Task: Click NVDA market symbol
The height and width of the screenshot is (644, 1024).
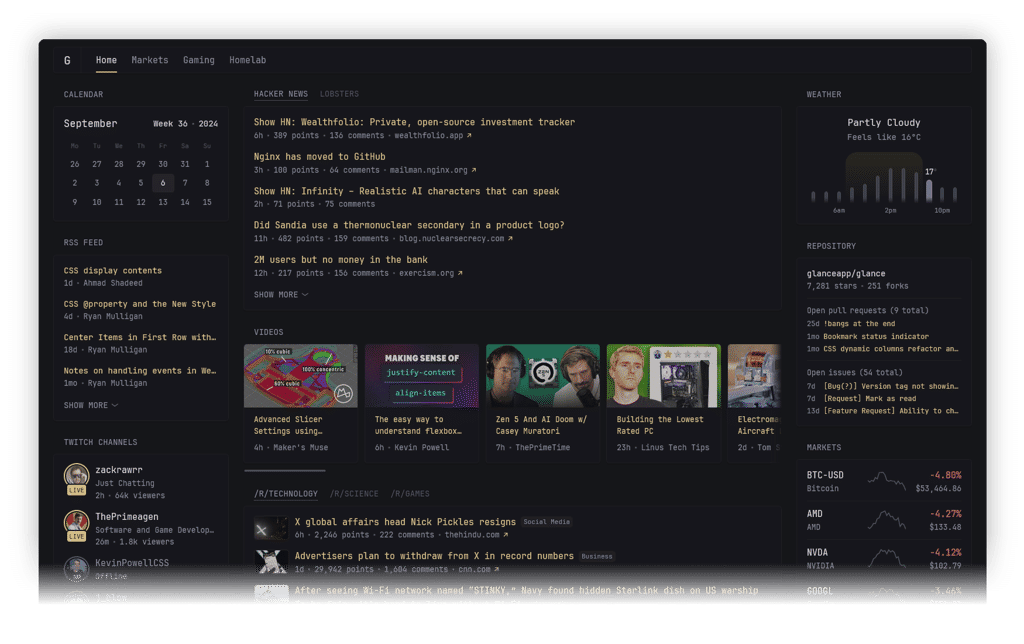Action: coord(817,553)
